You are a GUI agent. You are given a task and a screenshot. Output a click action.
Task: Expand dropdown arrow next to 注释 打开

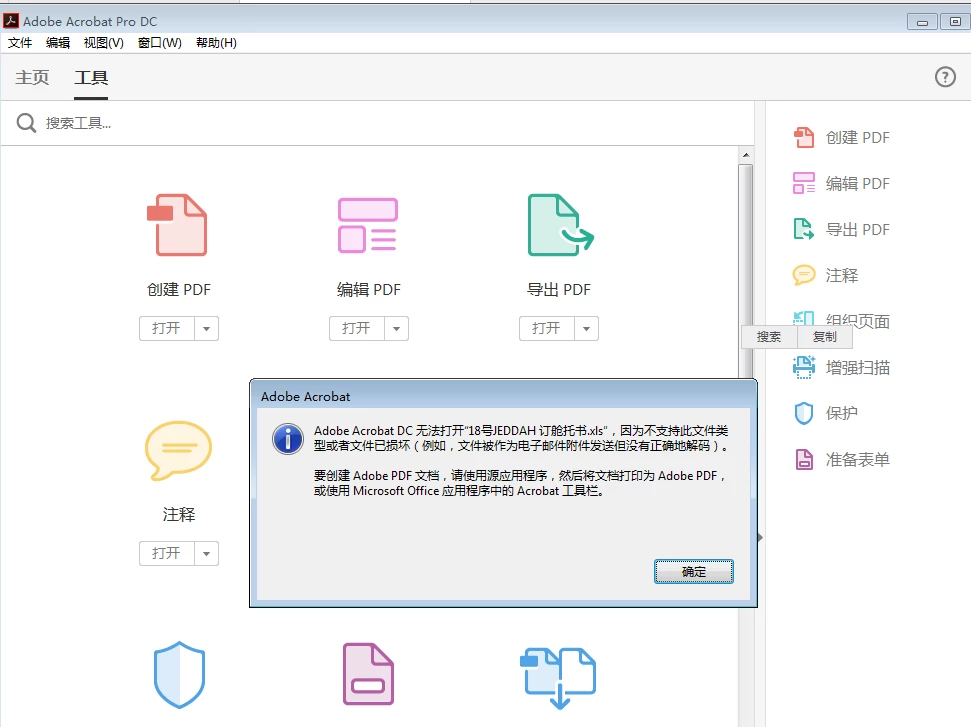pos(207,554)
